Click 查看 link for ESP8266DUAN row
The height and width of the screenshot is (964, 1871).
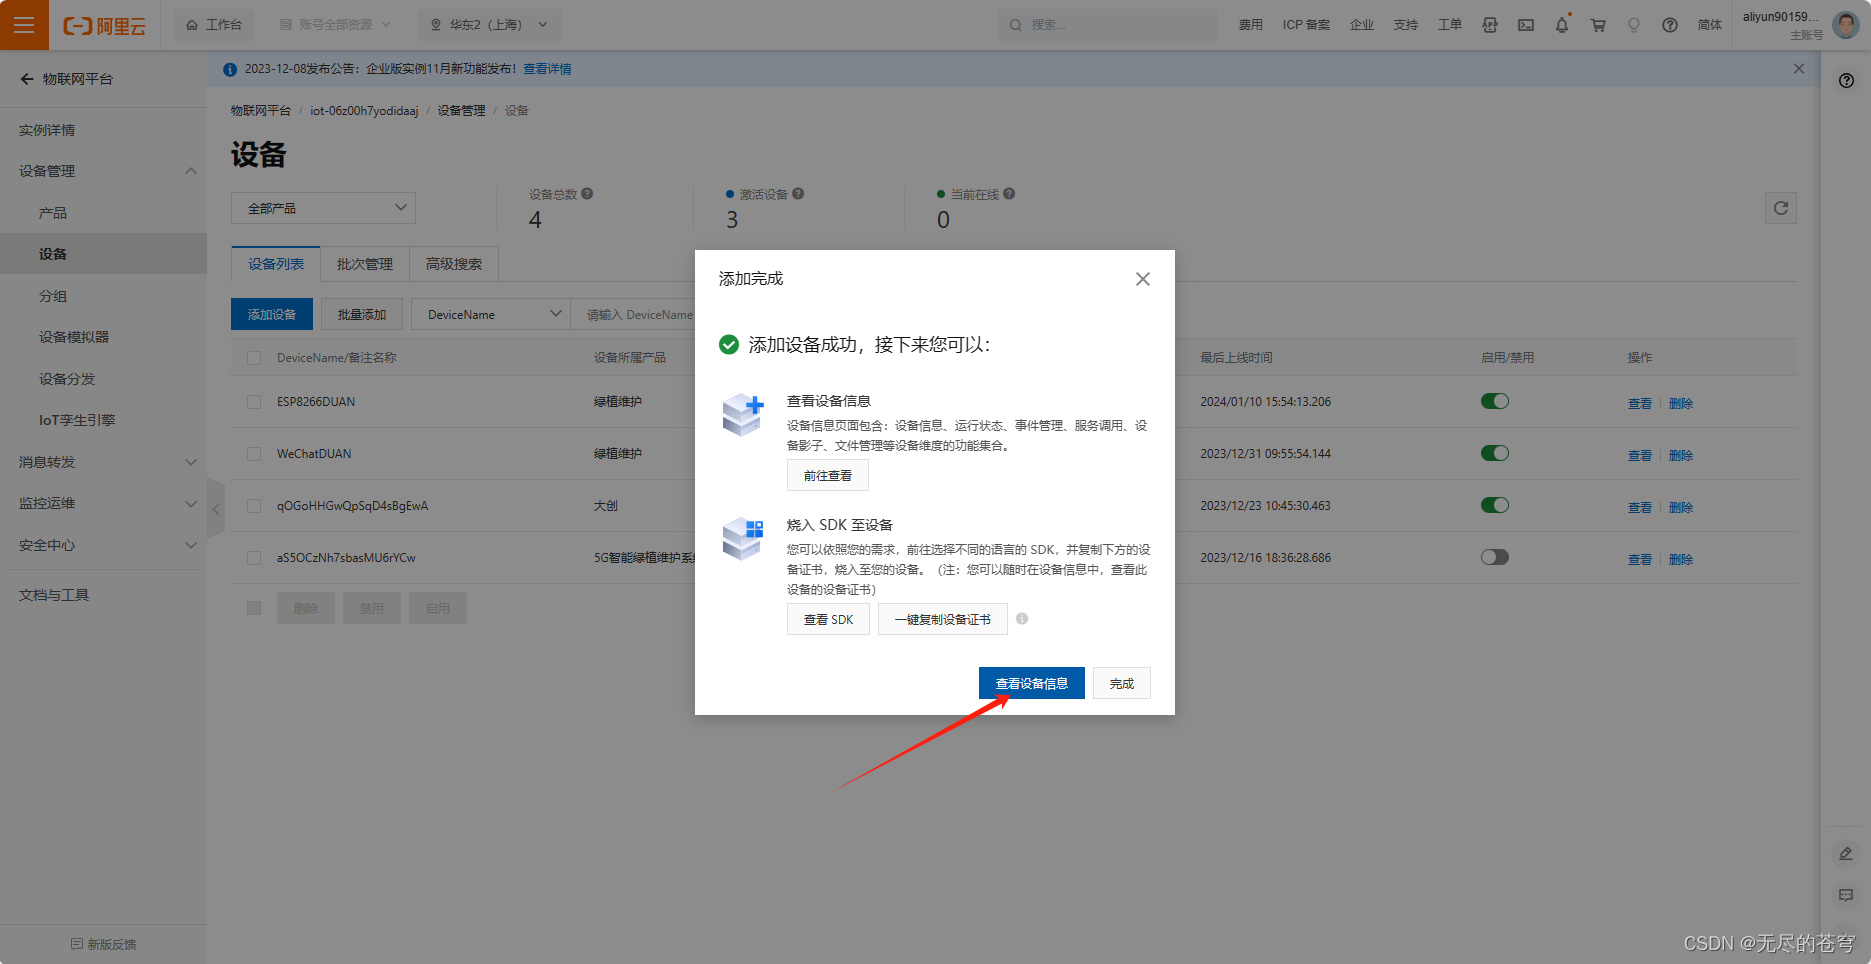(x=1640, y=403)
